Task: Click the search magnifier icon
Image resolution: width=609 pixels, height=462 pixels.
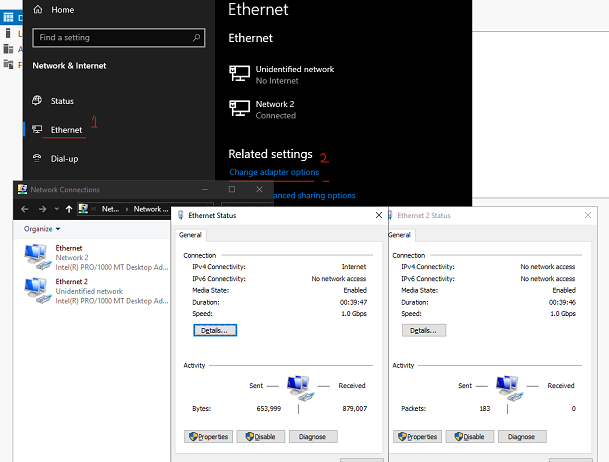Action: (x=197, y=38)
